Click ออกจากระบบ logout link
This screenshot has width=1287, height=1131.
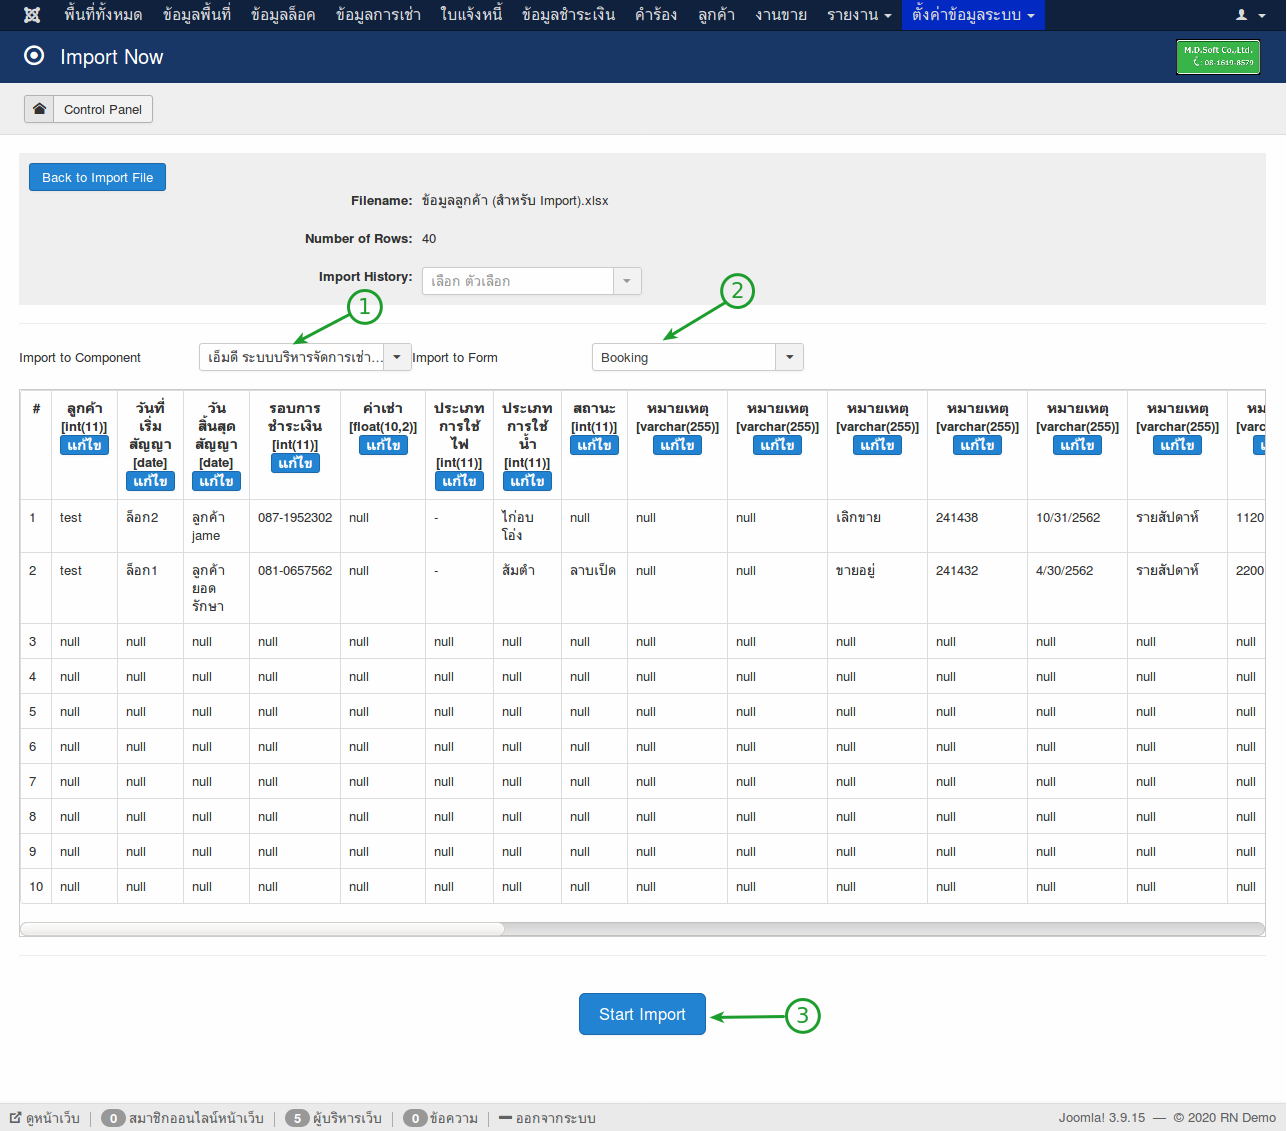click(547, 1118)
